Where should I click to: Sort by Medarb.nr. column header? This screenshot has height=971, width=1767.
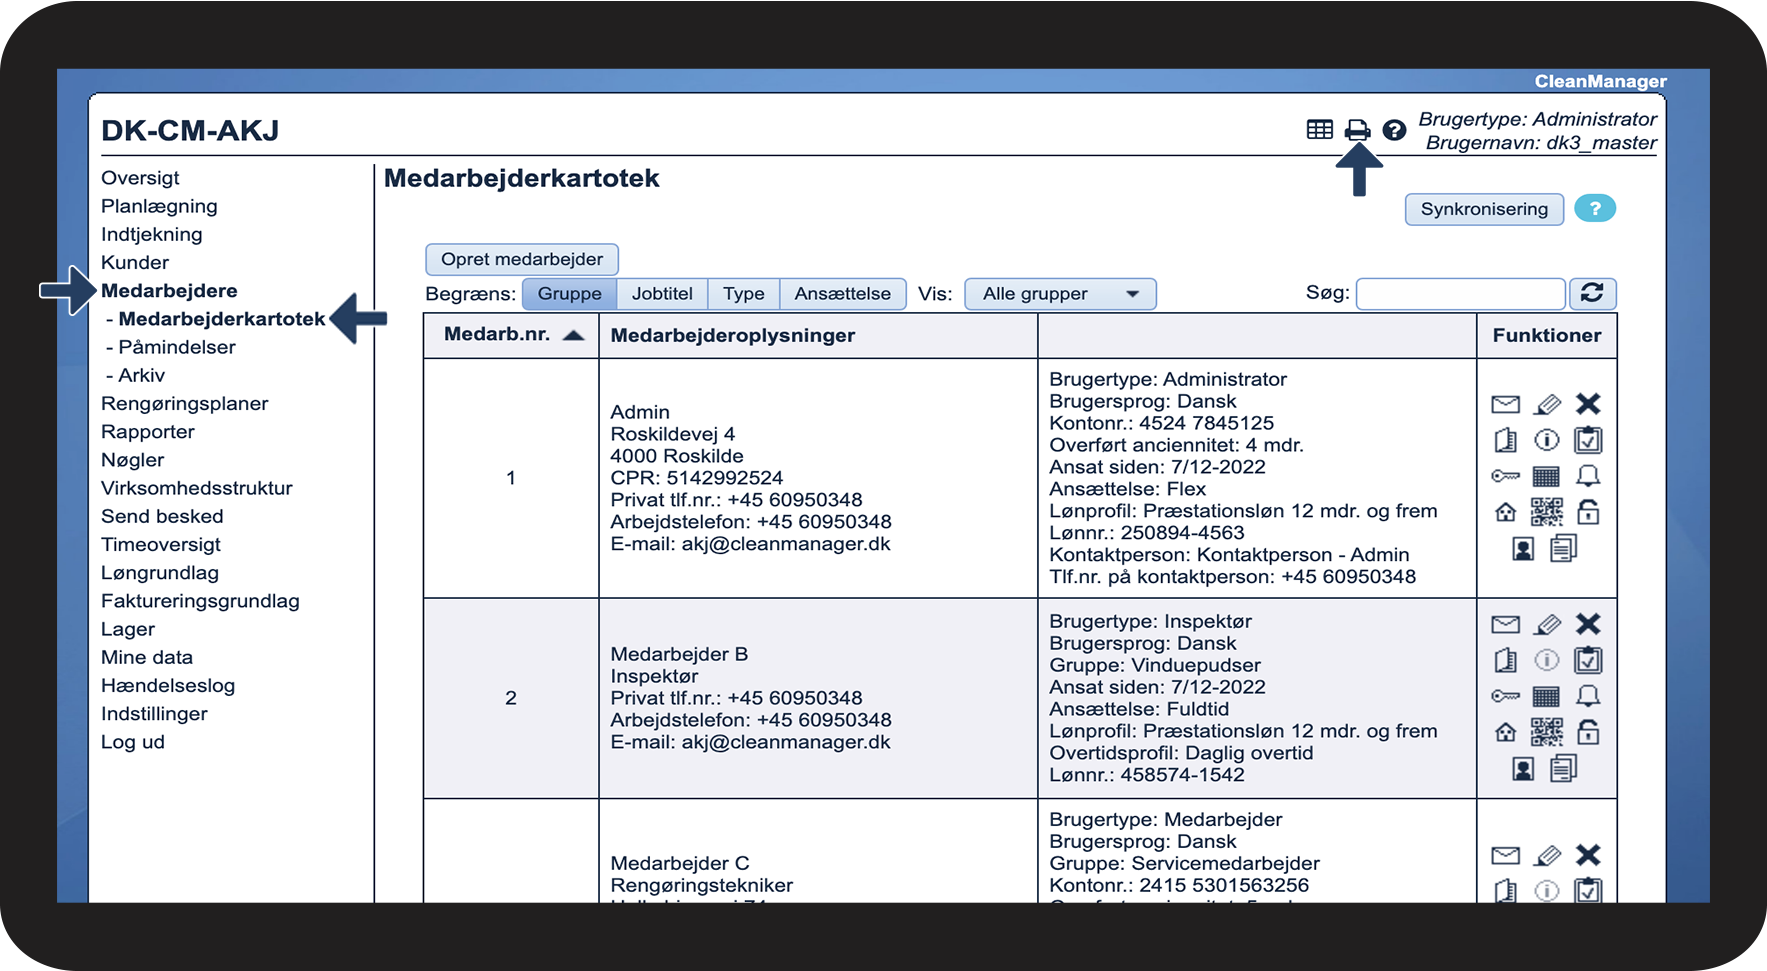click(x=511, y=335)
